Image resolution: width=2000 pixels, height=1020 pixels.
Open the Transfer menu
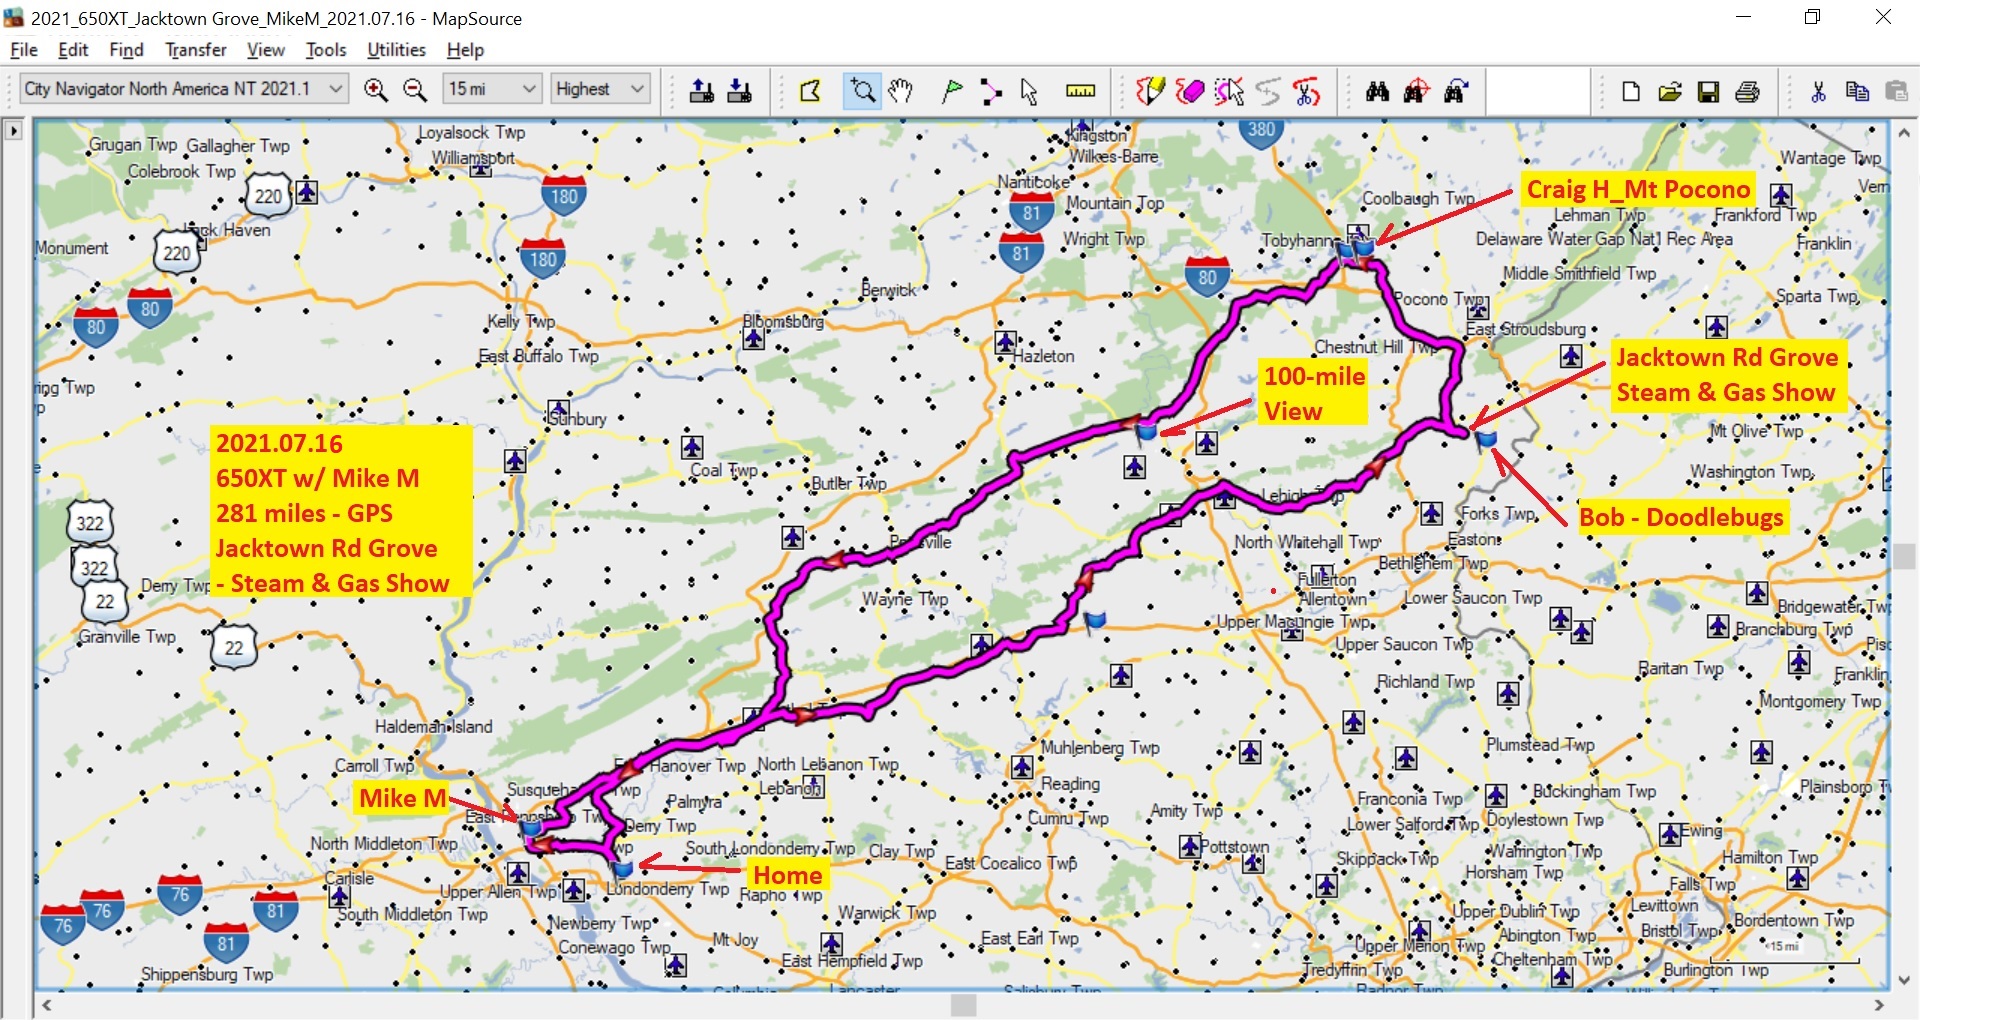[195, 50]
